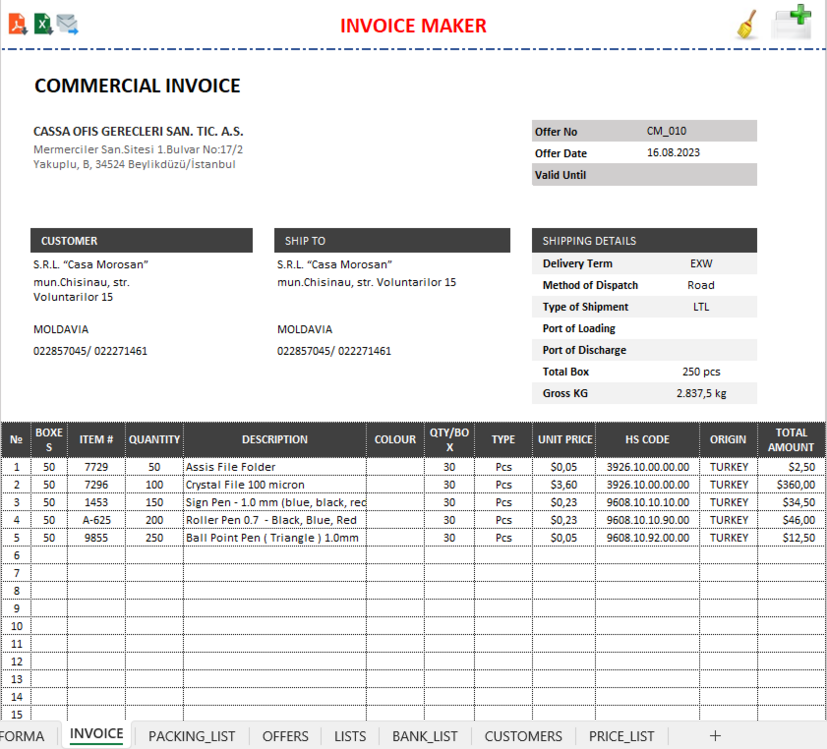Open the PRICE_LIST sheet tab
Viewport: 827px width, 749px height.
(621, 736)
